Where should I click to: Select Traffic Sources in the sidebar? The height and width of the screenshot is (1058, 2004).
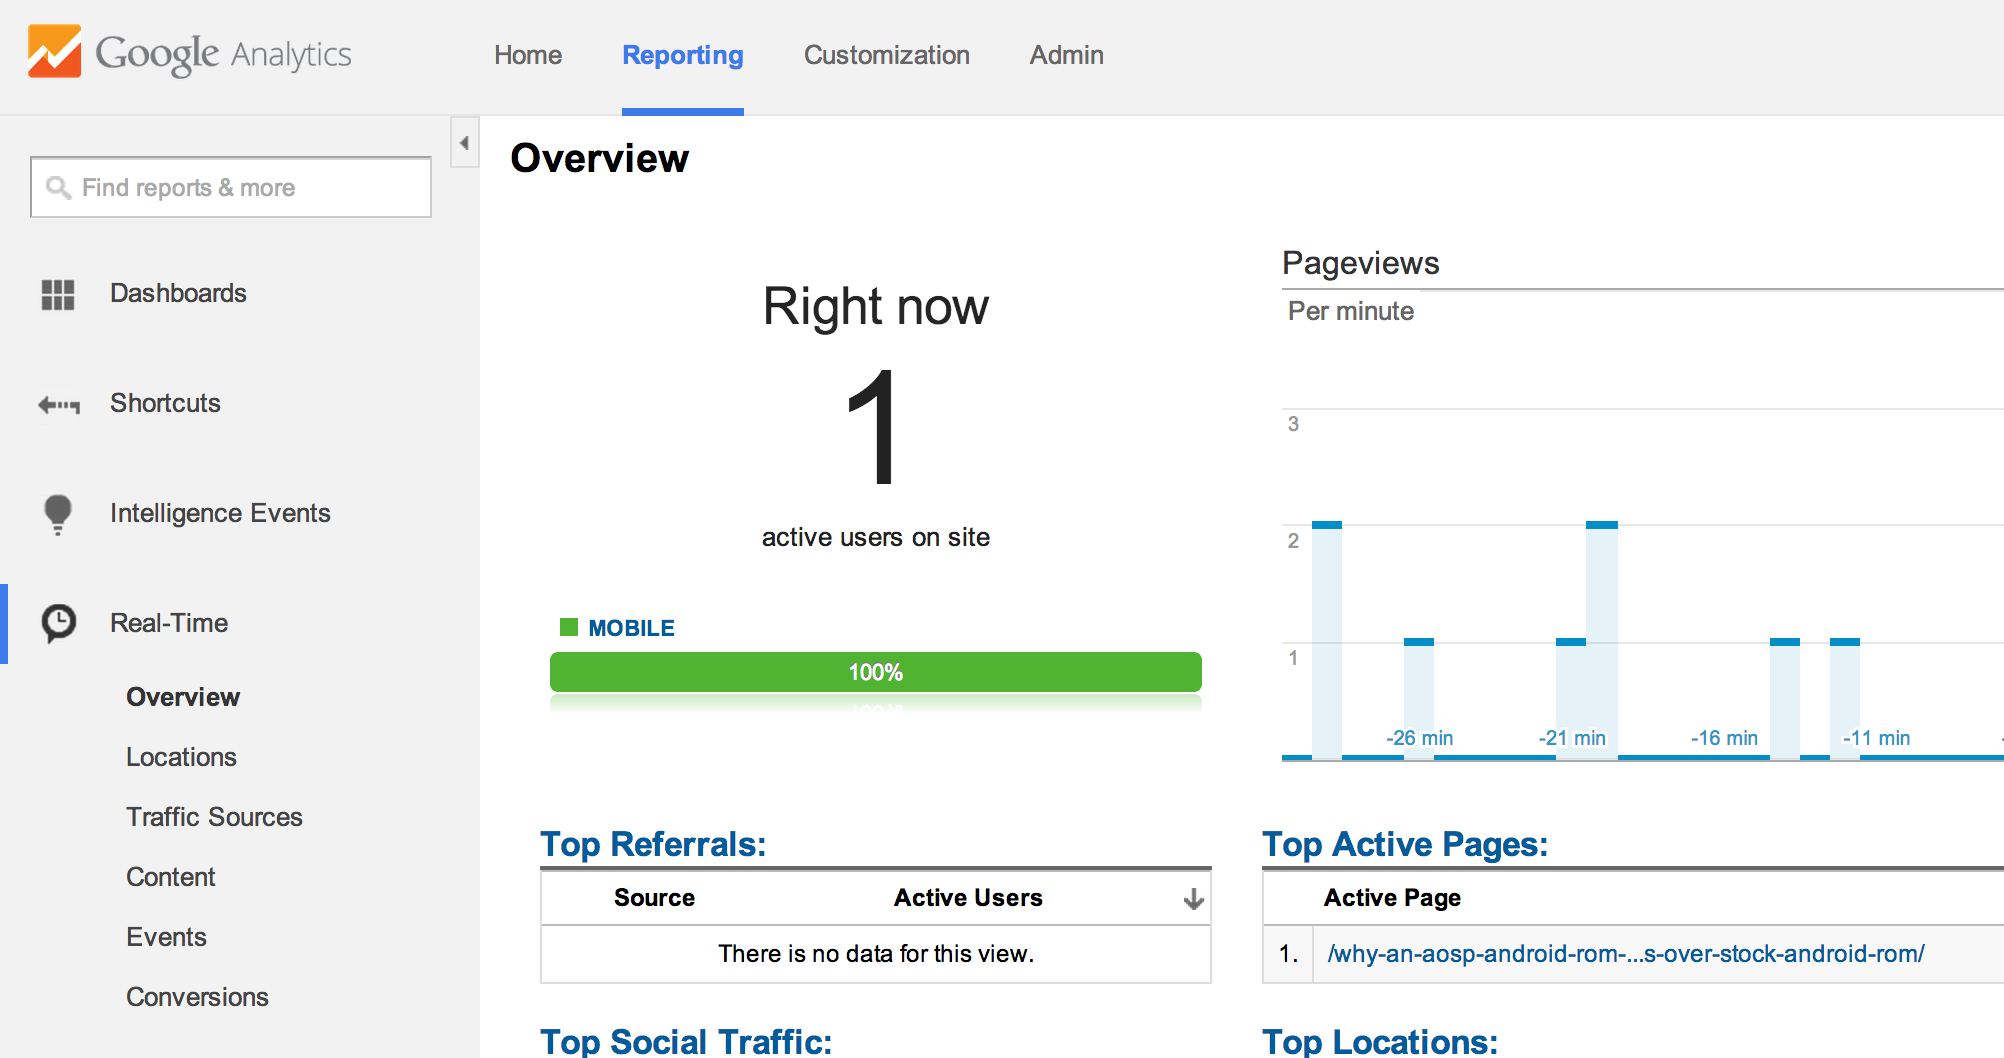pos(214,816)
